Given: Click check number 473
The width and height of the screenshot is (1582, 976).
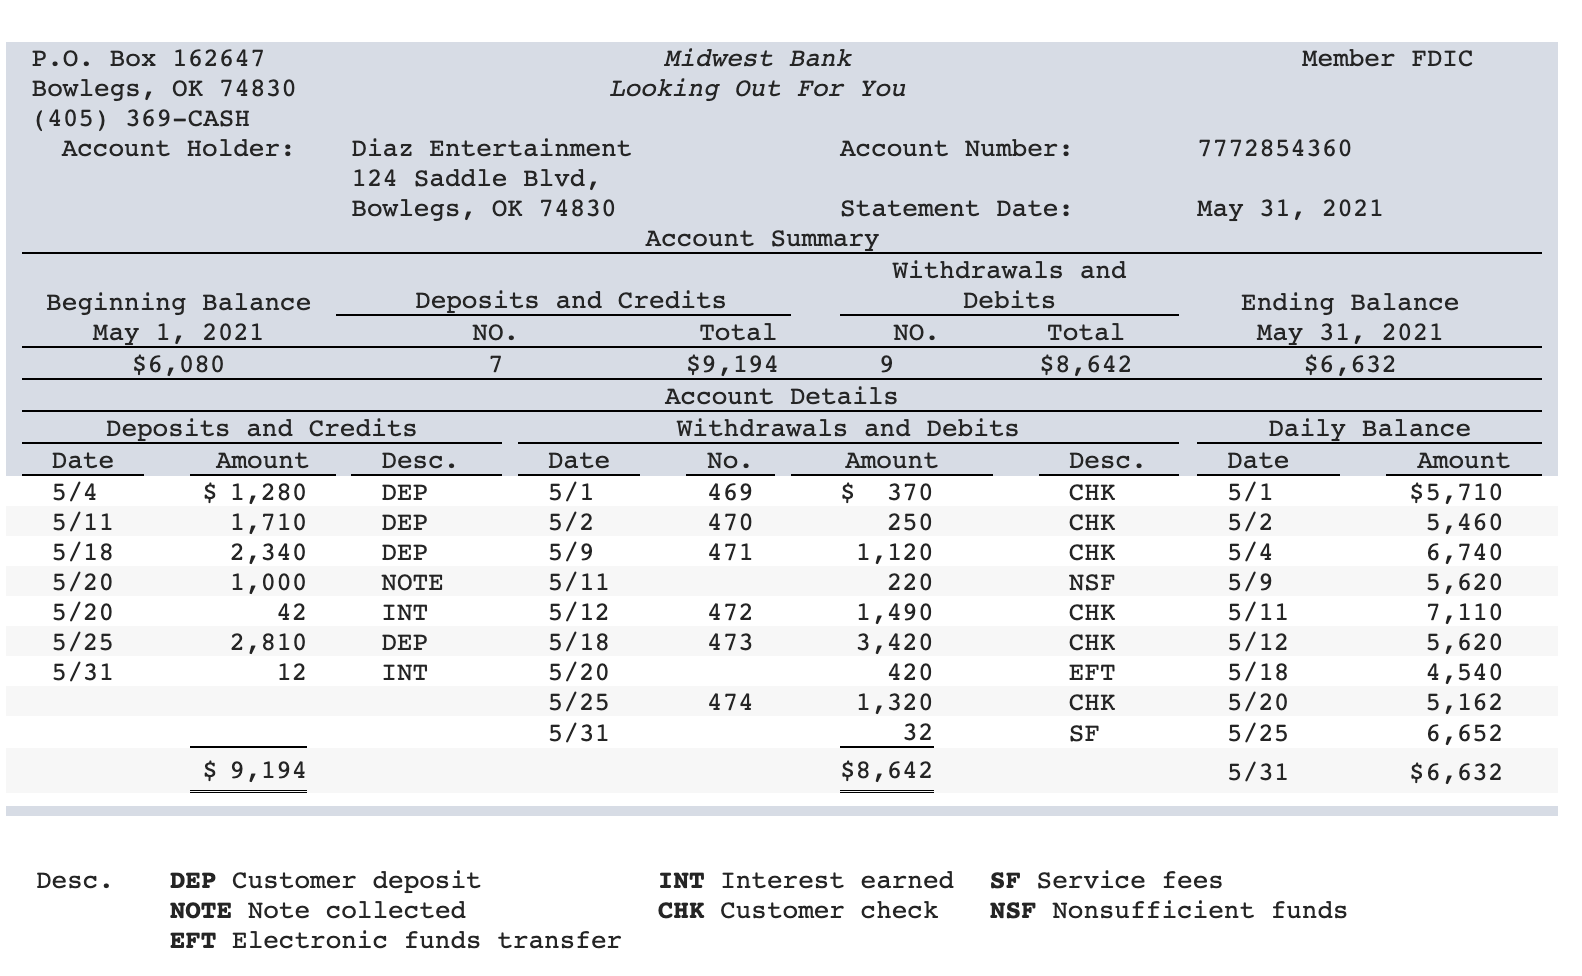Looking at the screenshot, I should tap(730, 643).
